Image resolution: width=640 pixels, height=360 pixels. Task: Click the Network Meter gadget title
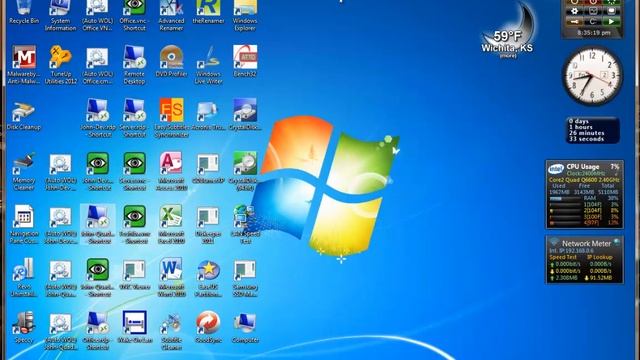point(586,243)
